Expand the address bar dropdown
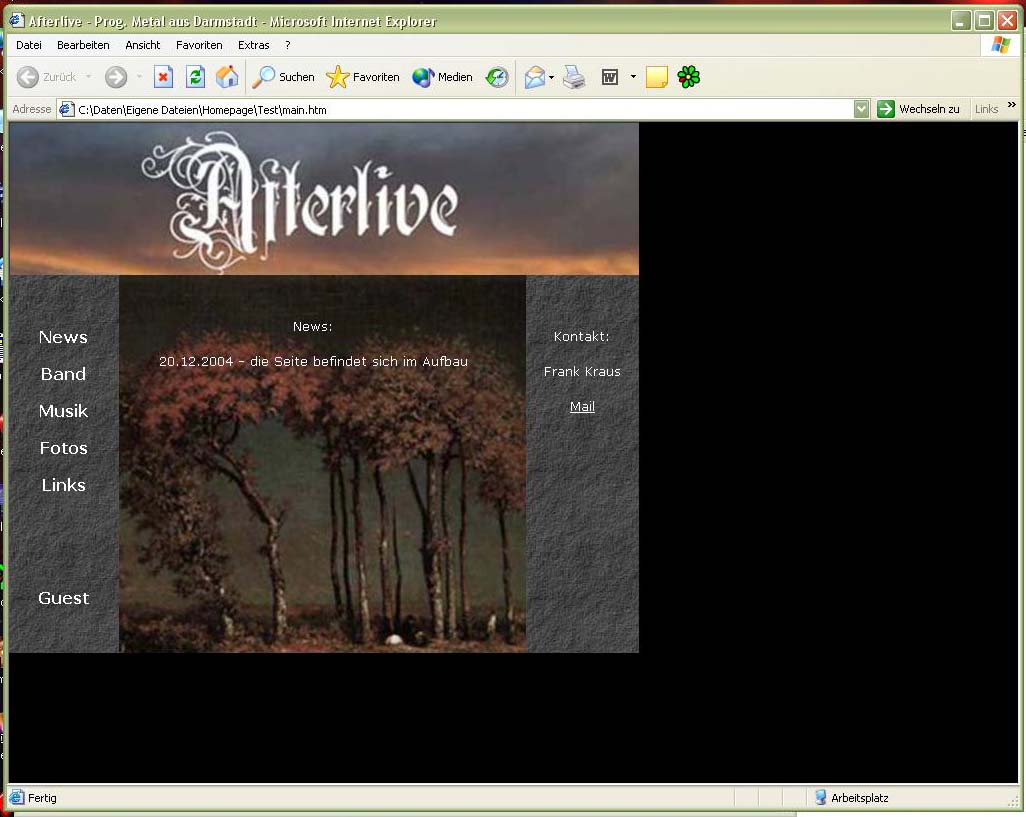1026x817 pixels. [x=862, y=109]
